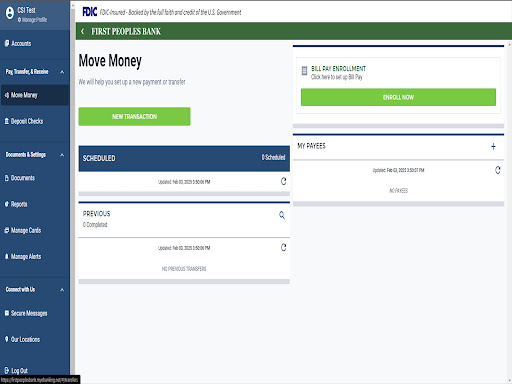Refresh the My Payees list
This screenshot has height=384, width=512.
[498, 170]
